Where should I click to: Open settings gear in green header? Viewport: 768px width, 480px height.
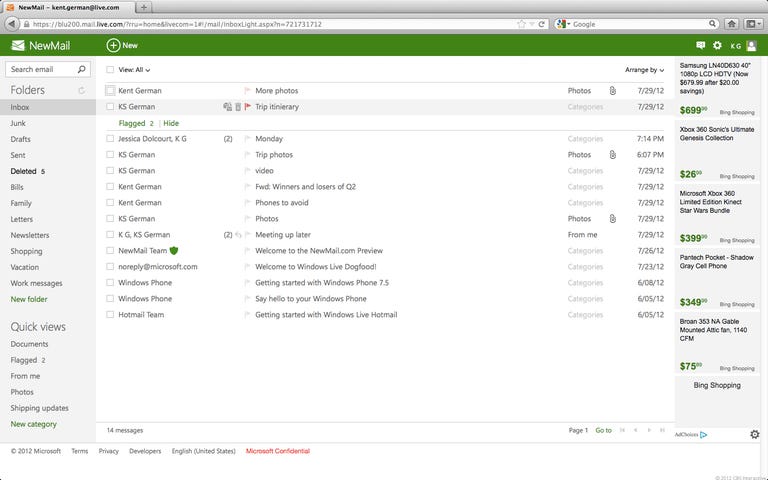[x=717, y=45]
